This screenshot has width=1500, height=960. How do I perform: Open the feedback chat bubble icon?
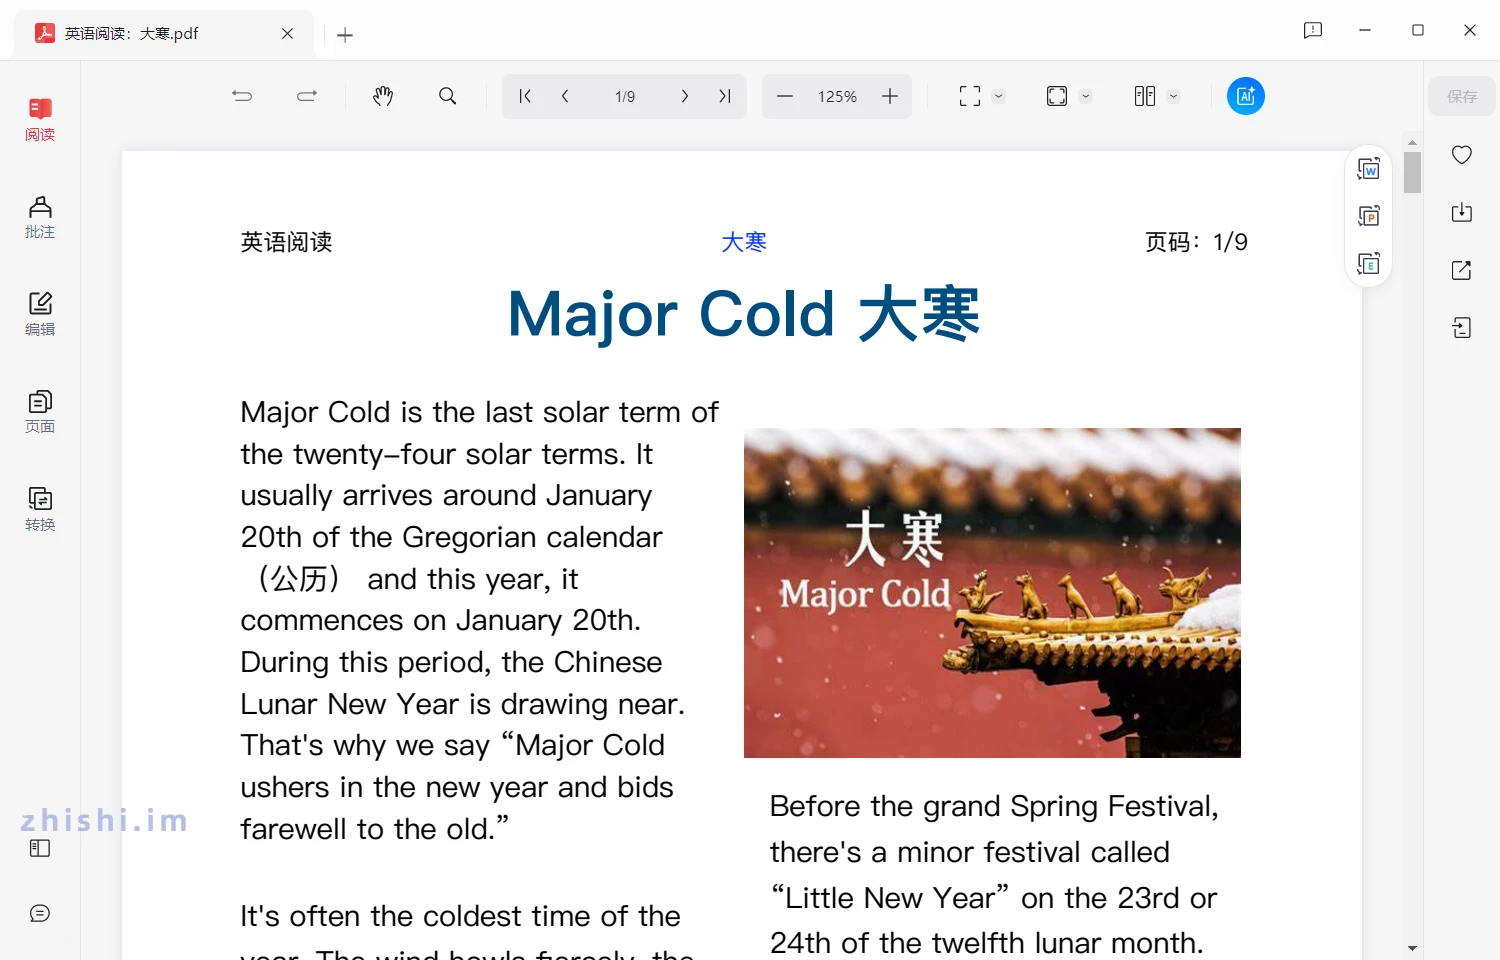[40, 913]
